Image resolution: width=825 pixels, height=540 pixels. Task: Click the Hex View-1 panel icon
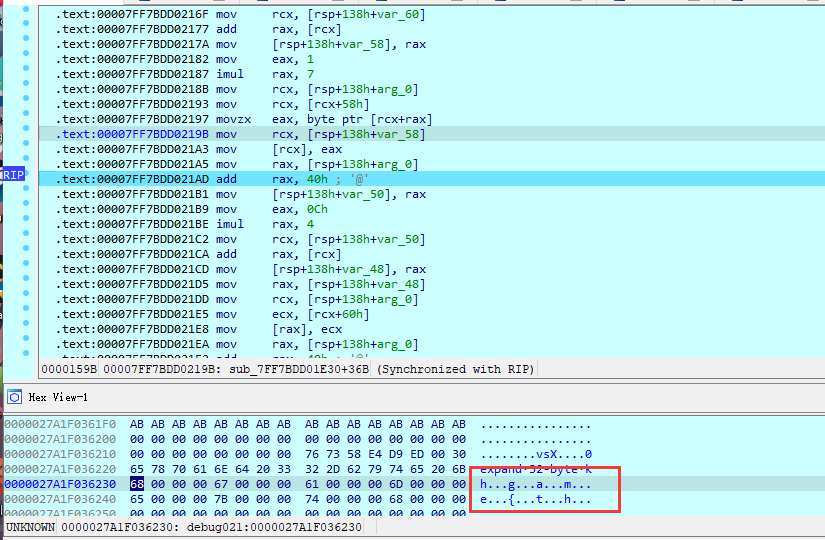14,397
